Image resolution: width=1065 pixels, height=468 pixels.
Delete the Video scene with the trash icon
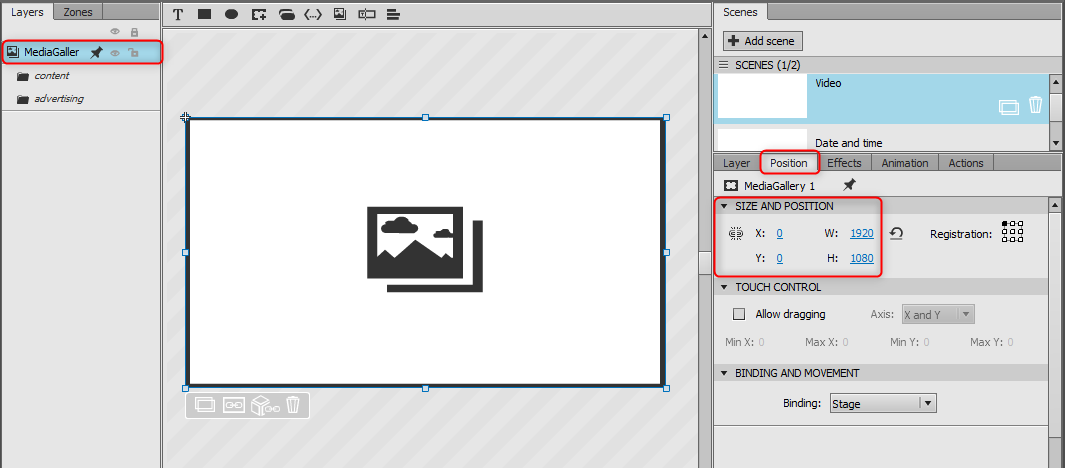pos(1035,105)
